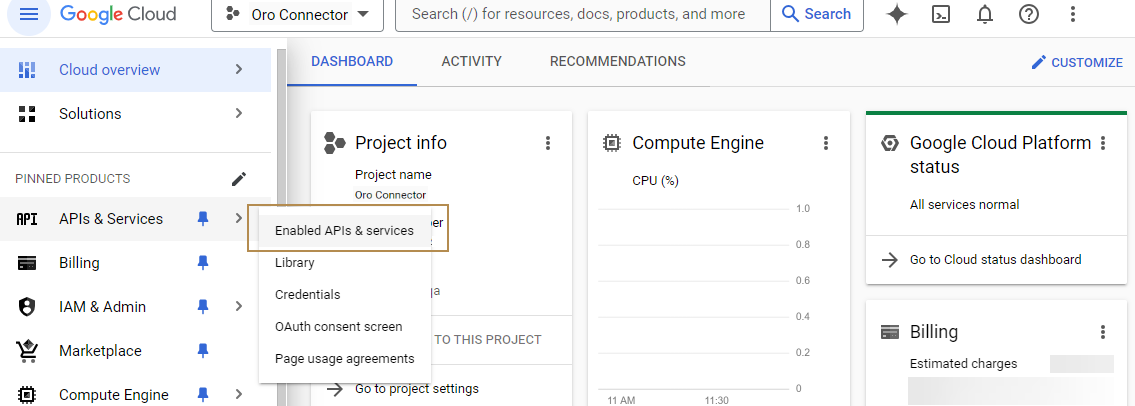Viewport: 1135px width, 406px height.
Task: Unpin Marketplace from pinned products
Action: pos(203,351)
